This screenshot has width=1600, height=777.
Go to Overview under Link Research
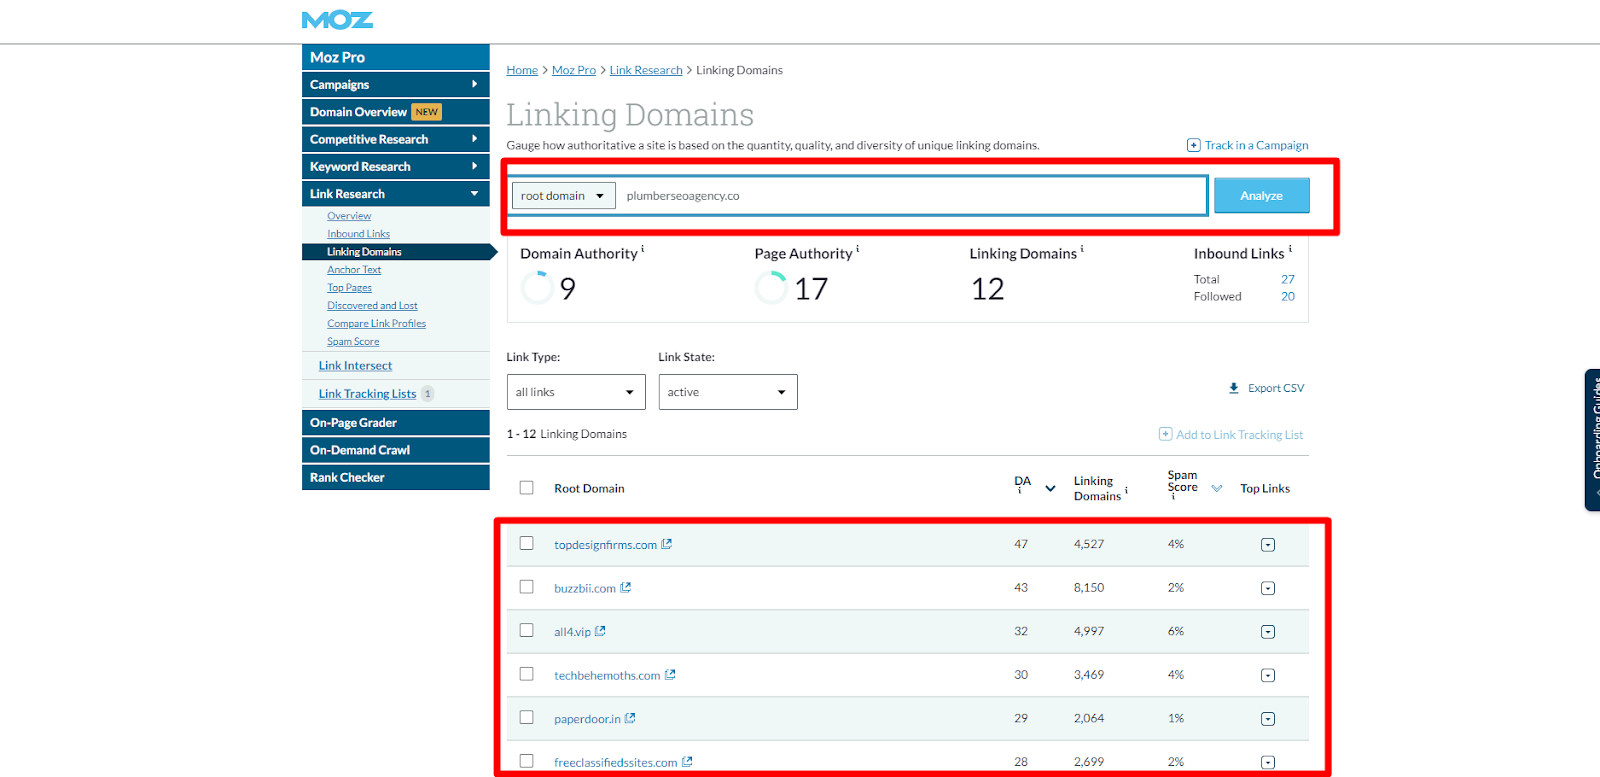point(349,216)
